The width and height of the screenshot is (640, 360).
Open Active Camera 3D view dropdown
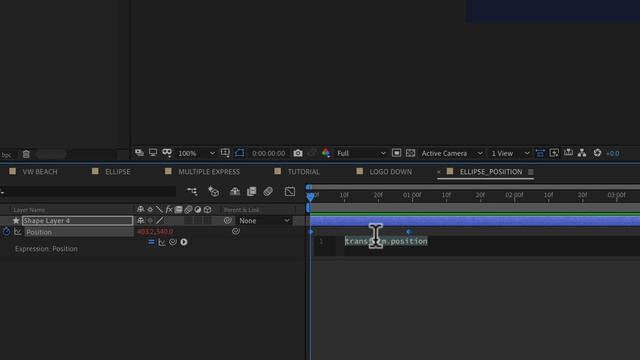[x=452, y=153]
